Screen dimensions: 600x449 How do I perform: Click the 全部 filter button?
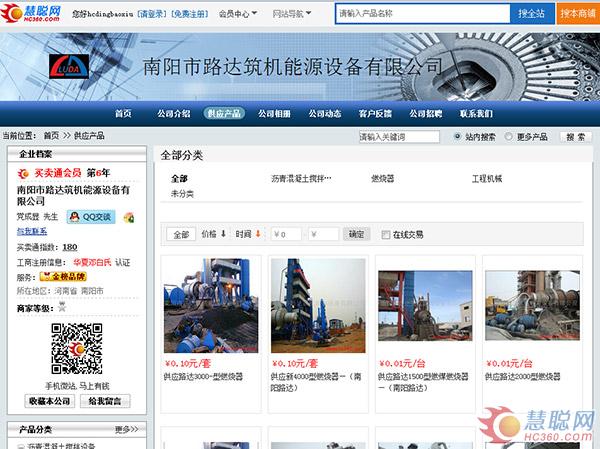181,234
